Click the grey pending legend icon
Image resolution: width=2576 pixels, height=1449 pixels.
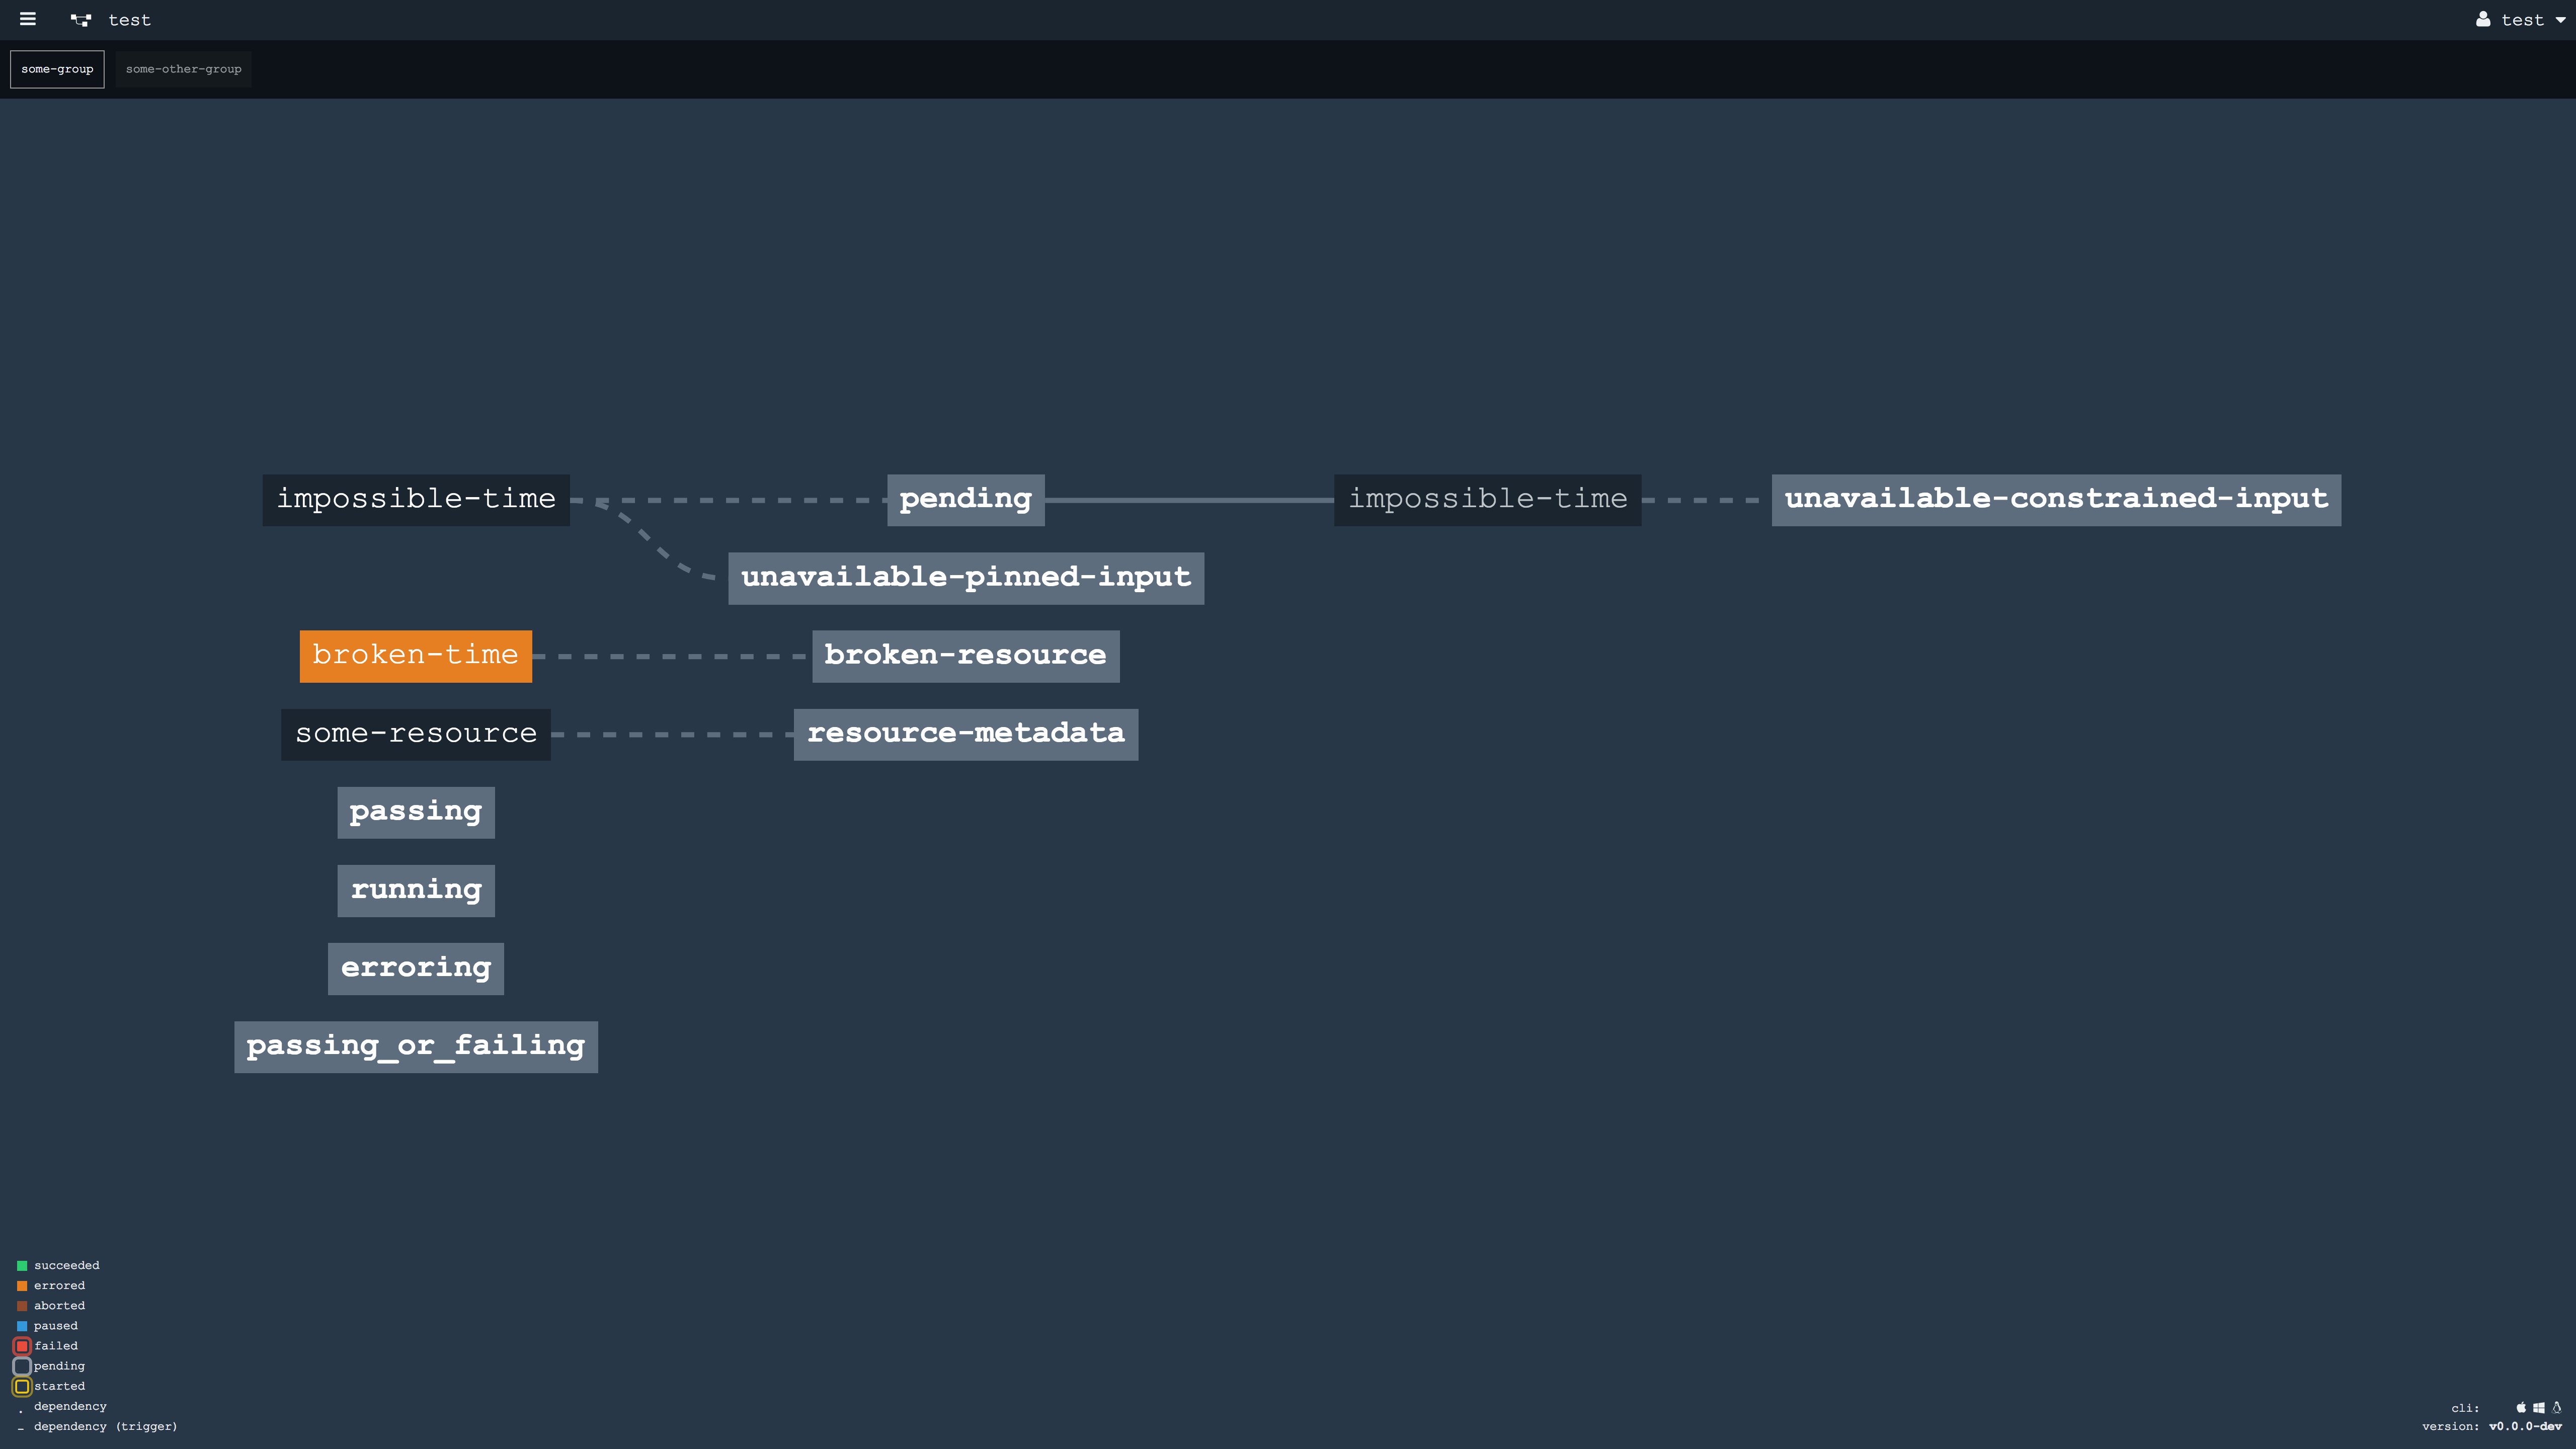click(22, 1365)
